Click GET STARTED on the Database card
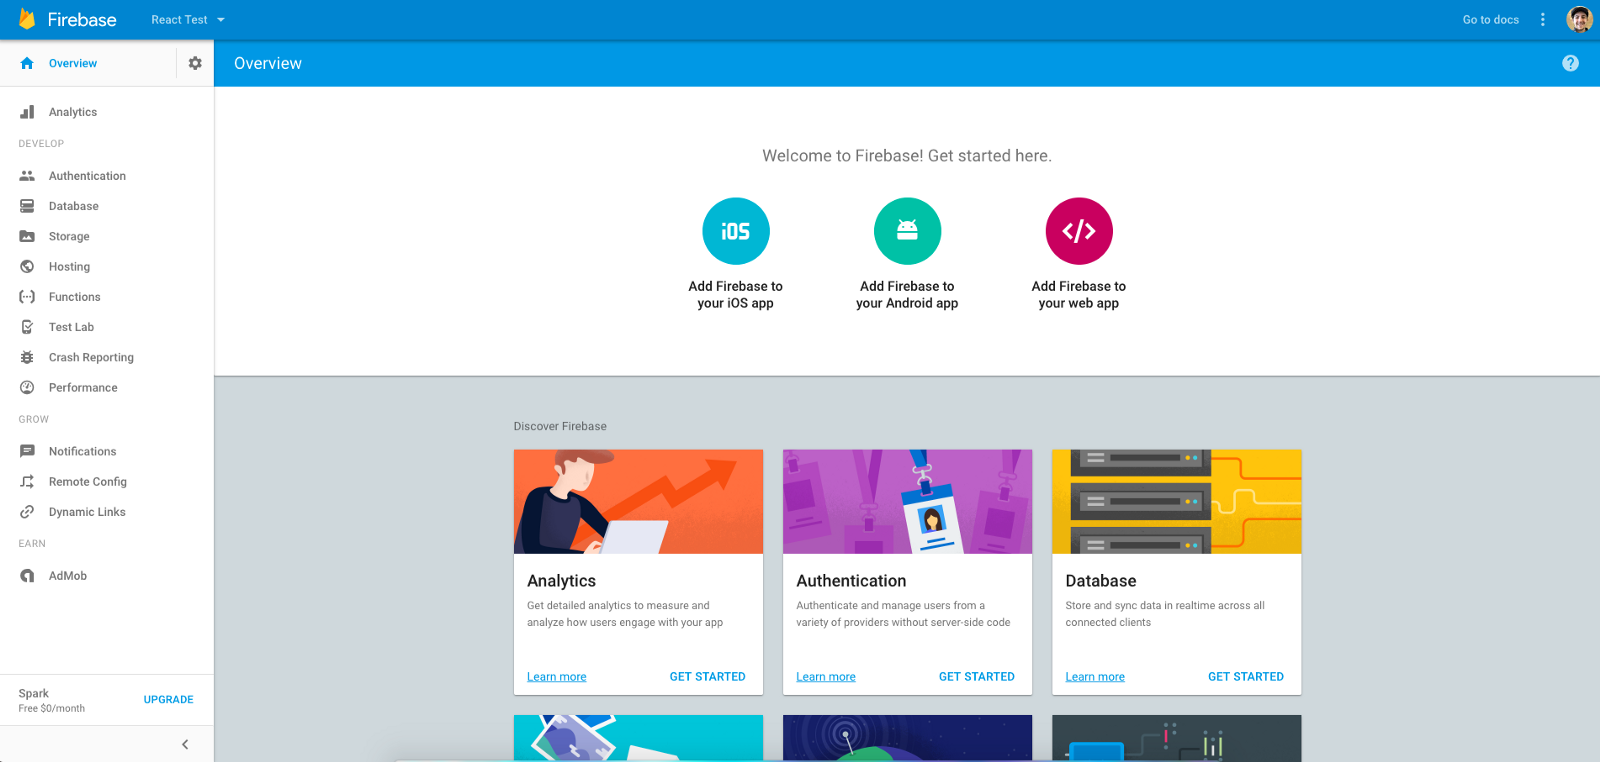This screenshot has width=1600, height=762. coord(1245,677)
